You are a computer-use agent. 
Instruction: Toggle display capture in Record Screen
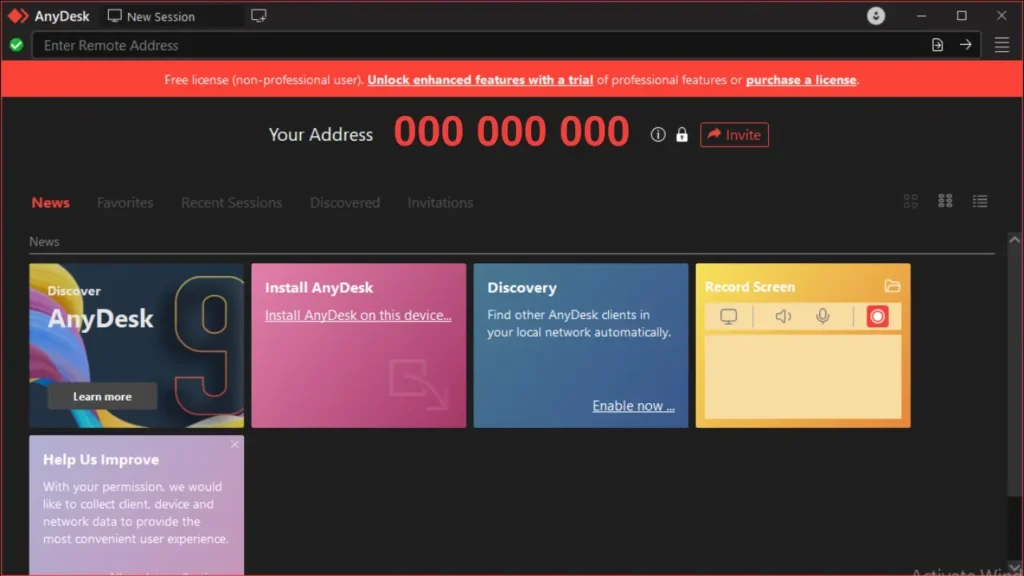click(x=728, y=316)
